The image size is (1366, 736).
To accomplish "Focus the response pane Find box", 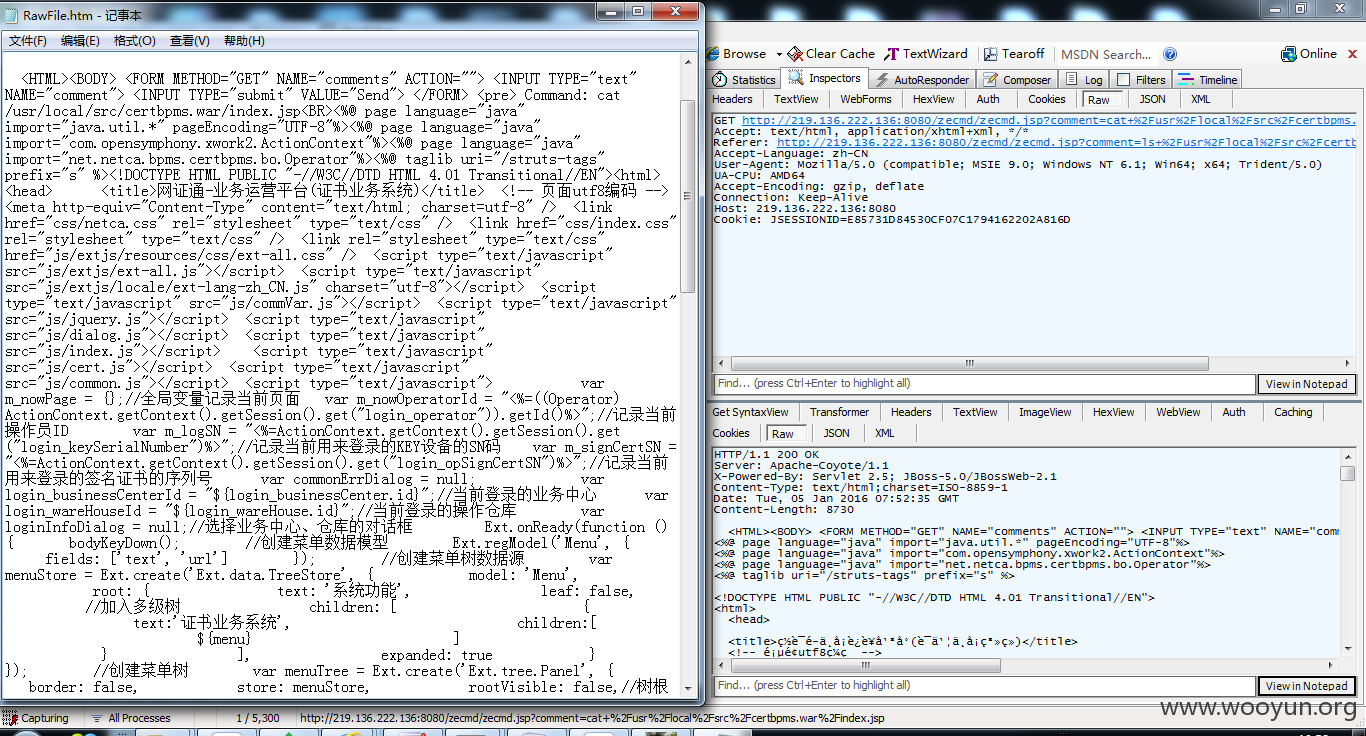I will click(984, 686).
